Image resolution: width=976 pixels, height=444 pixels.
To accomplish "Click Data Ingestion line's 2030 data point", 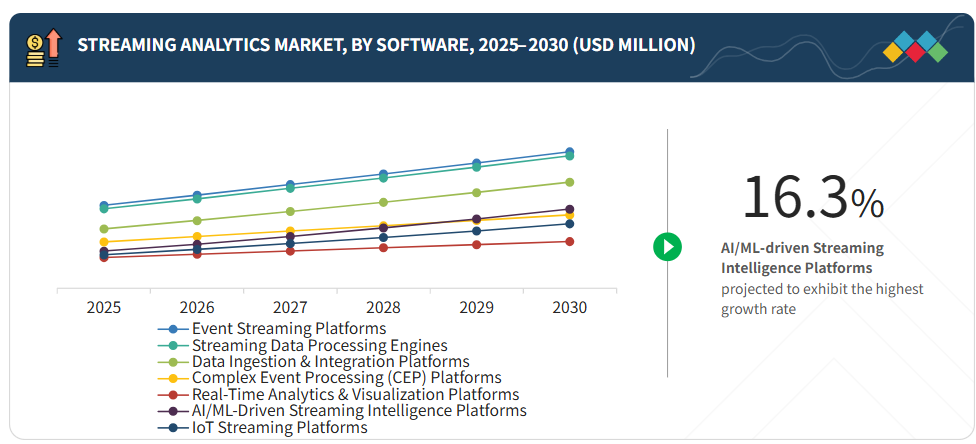I will [569, 182].
